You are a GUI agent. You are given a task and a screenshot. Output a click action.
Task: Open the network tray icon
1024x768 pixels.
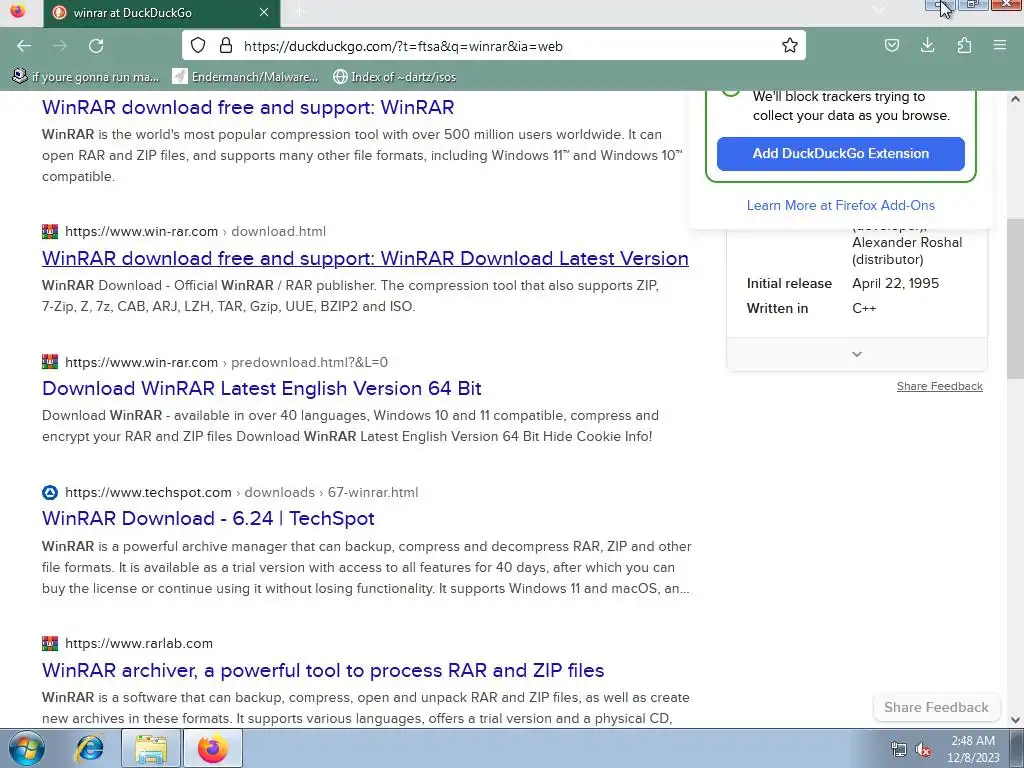[899, 750]
